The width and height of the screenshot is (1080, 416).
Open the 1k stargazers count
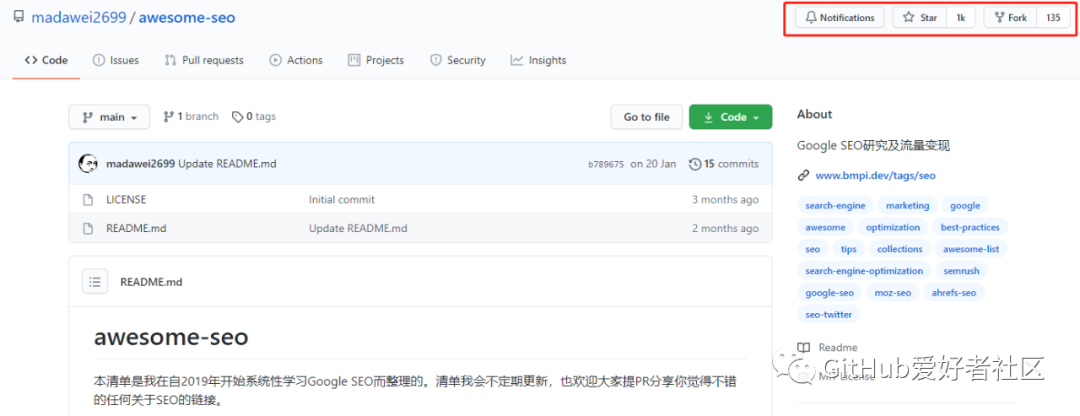coord(961,18)
